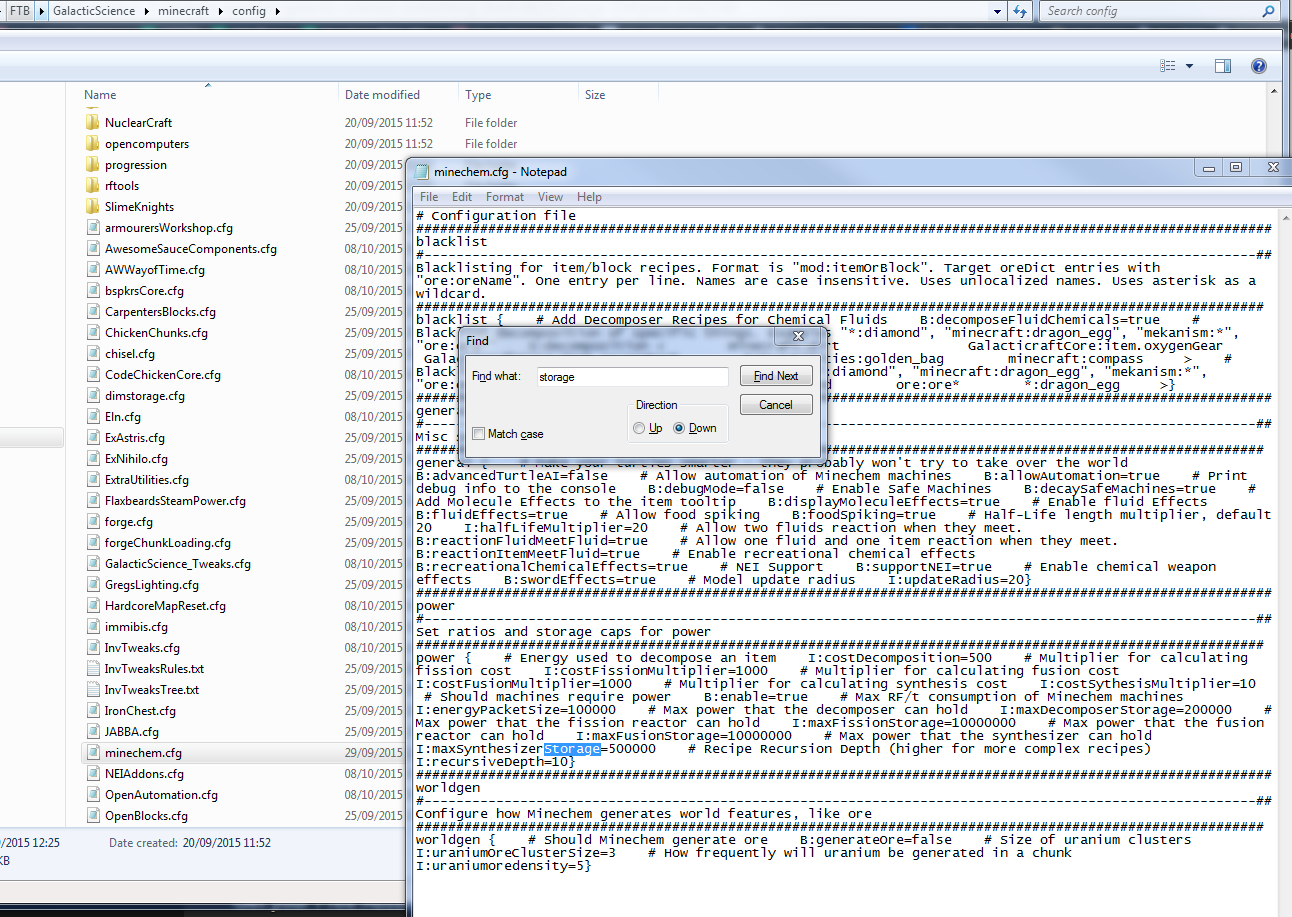Open the Notepad Edit menu
This screenshot has width=1292, height=917.
pos(462,197)
